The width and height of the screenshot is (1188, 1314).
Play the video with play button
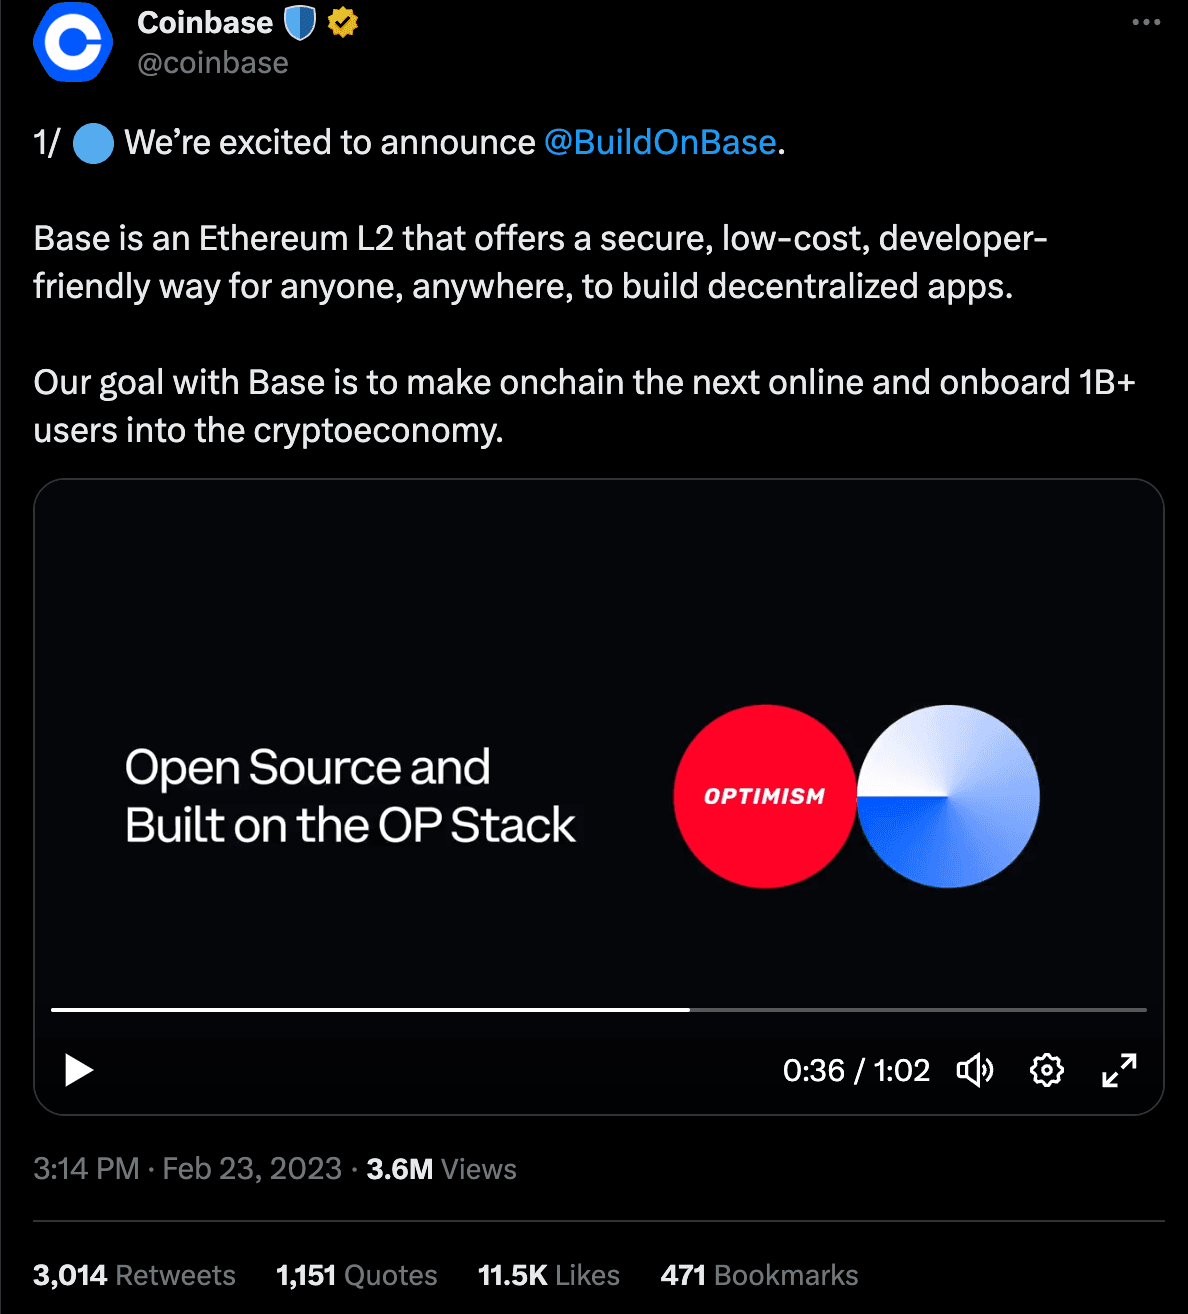(78, 1070)
